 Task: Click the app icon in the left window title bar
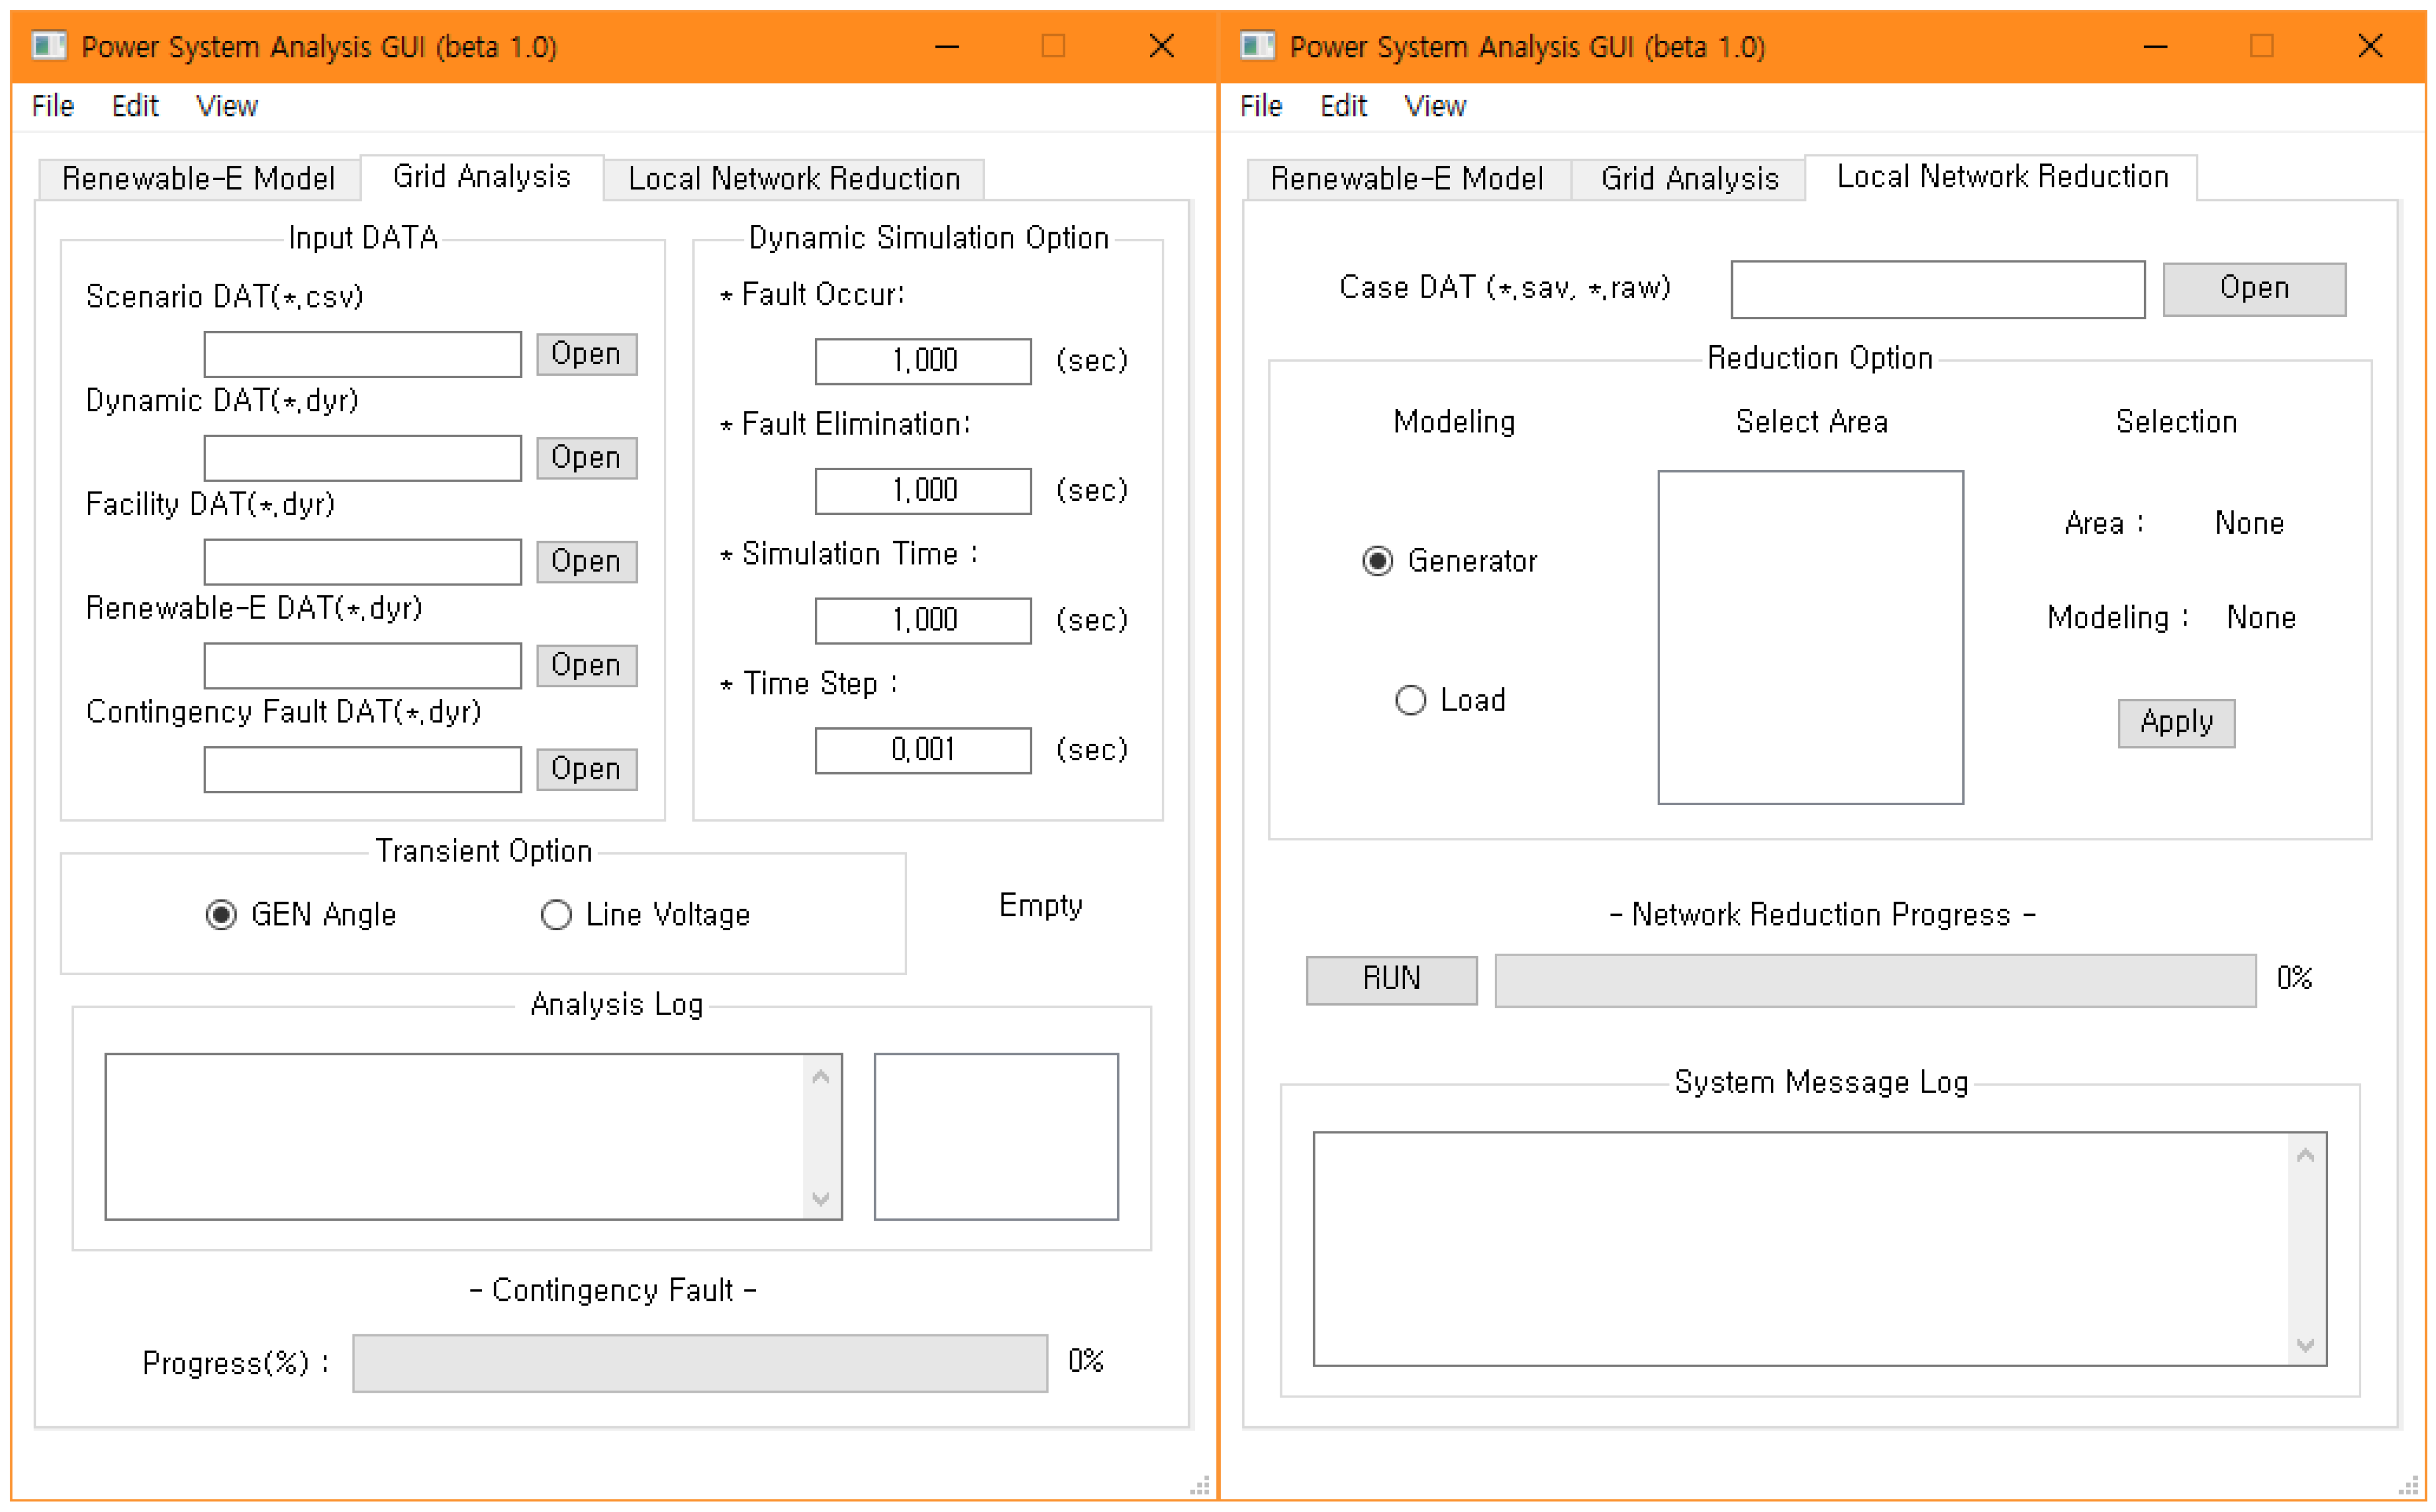pos(48,46)
